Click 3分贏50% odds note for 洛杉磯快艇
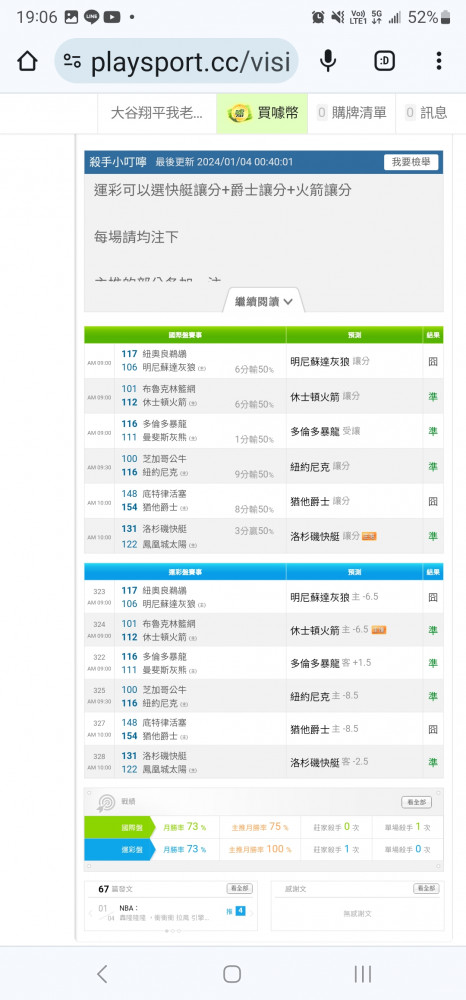Screen dimensions: 466x1000 tap(254, 531)
